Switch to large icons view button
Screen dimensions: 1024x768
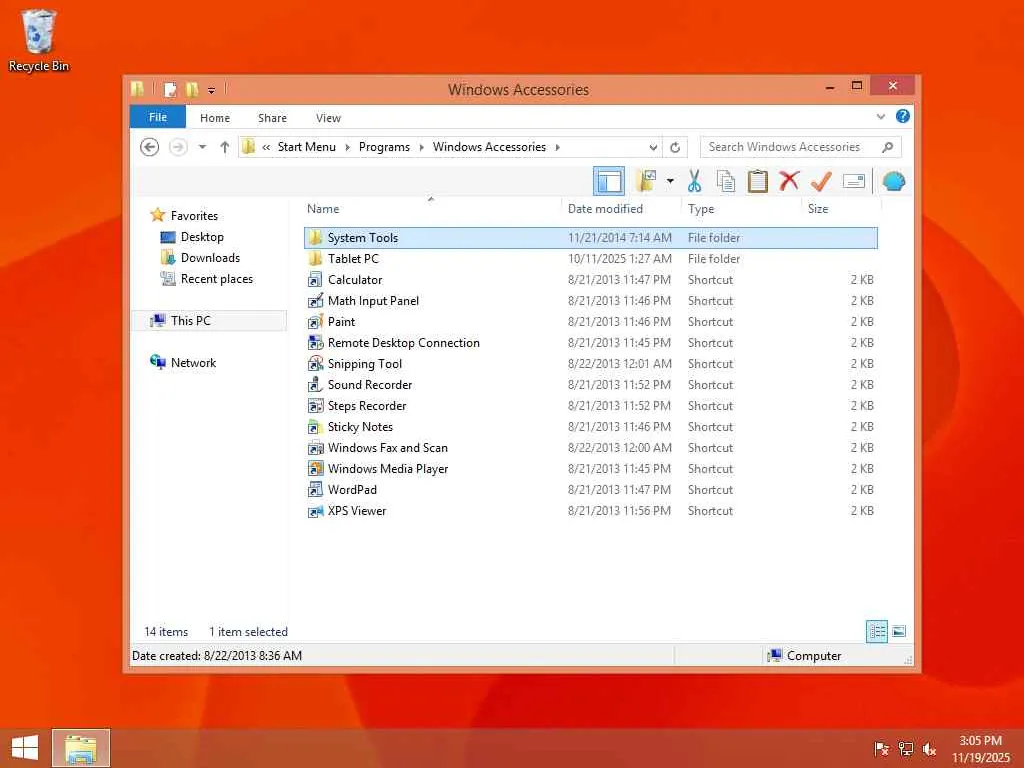coord(899,632)
